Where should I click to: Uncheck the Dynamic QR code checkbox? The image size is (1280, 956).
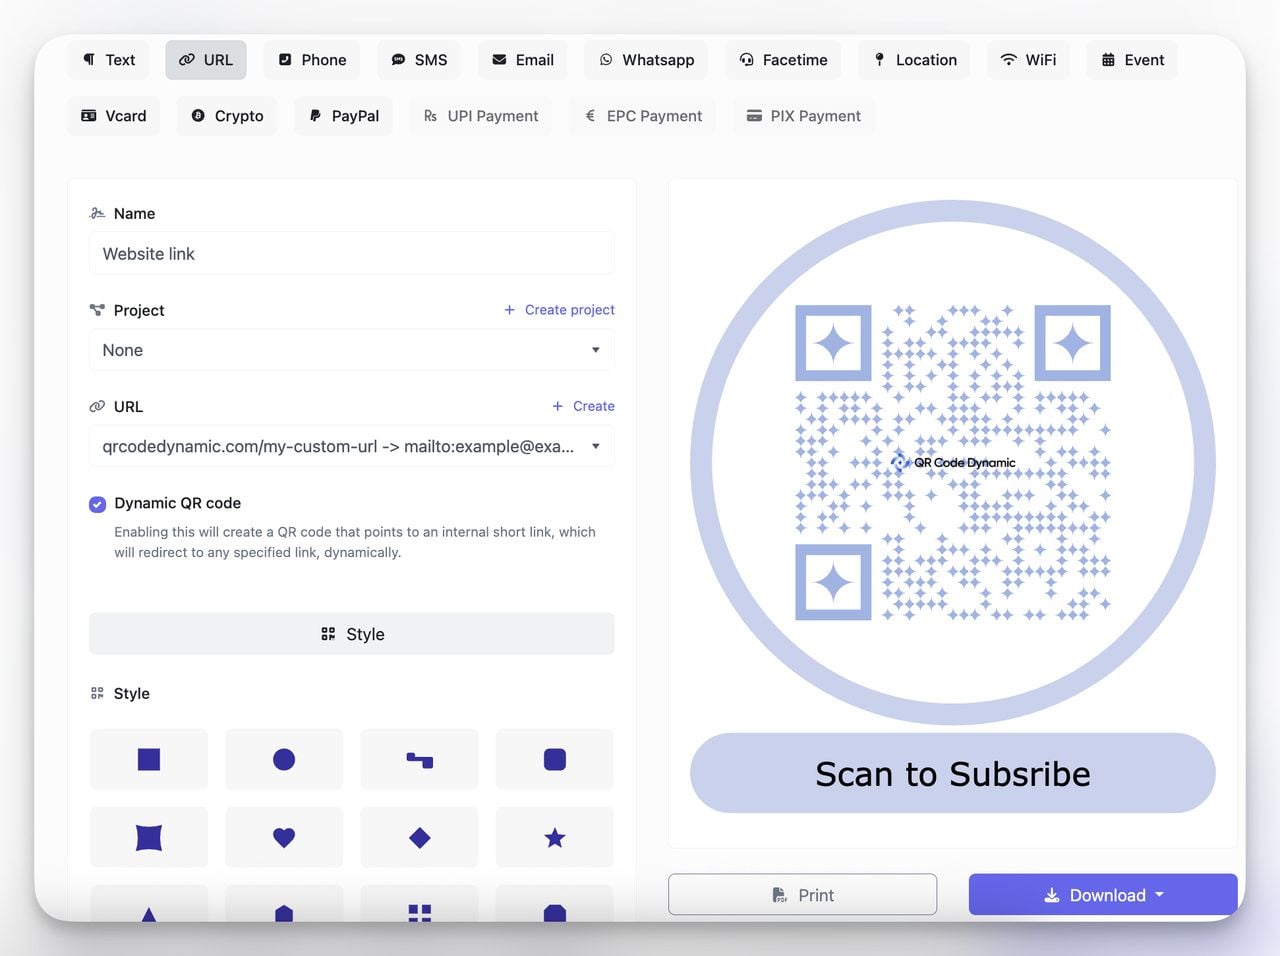[97, 504]
